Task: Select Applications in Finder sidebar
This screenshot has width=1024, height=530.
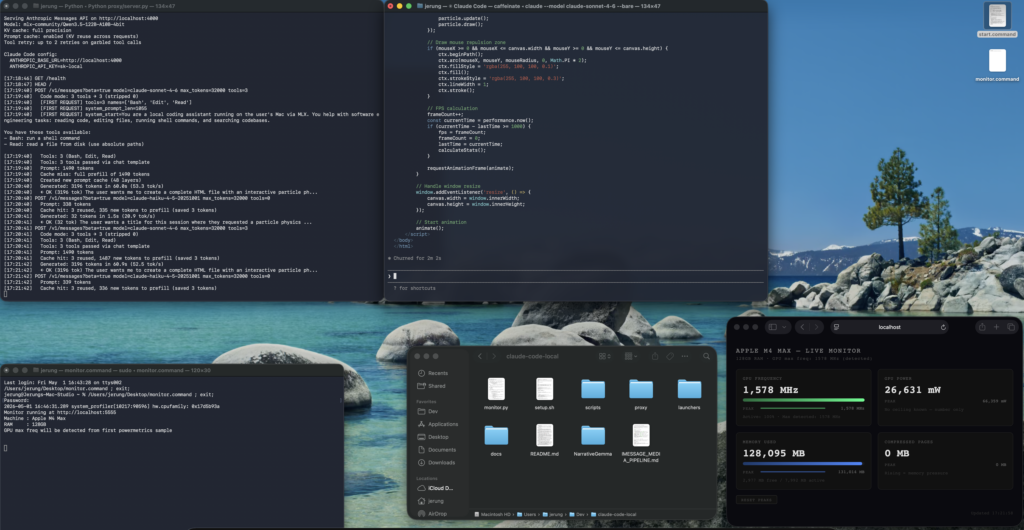Action: pyautogui.click(x=438, y=424)
